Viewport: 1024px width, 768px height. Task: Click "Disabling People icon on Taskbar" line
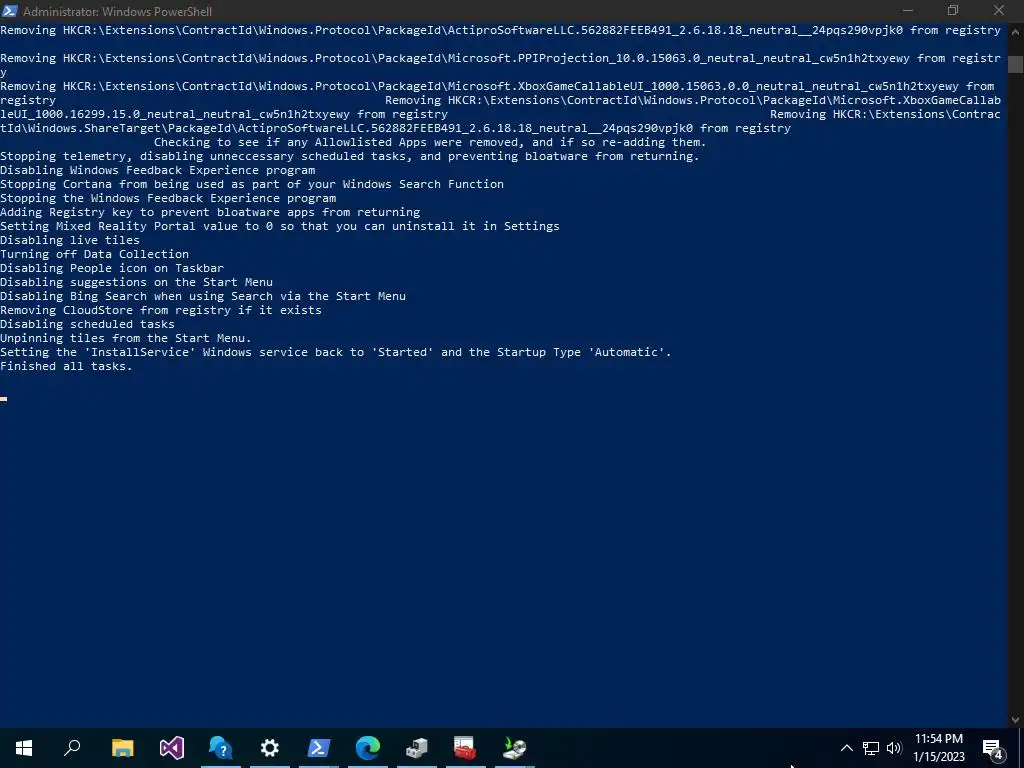coord(112,268)
